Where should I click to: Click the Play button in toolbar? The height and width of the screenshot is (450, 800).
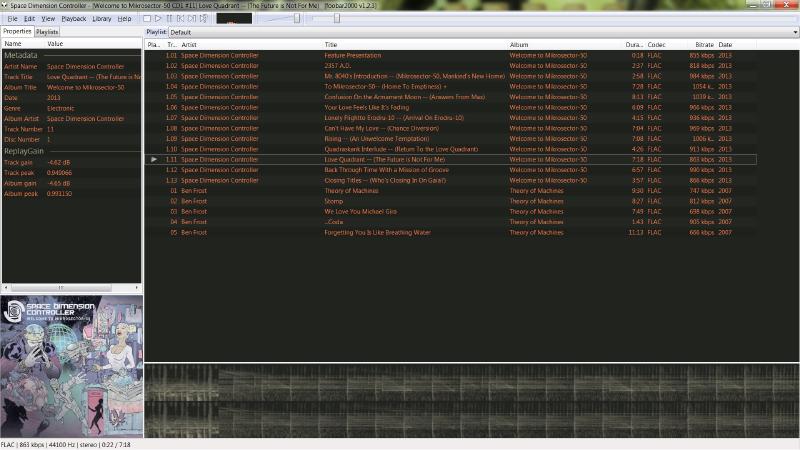click(x=158, y=18)
